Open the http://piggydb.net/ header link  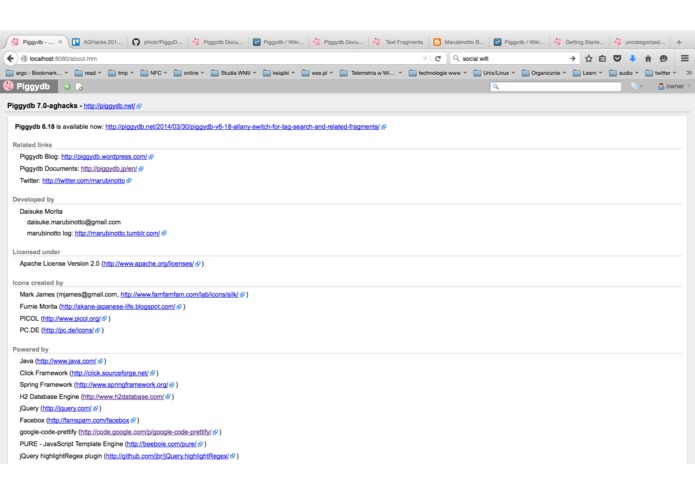109,106
